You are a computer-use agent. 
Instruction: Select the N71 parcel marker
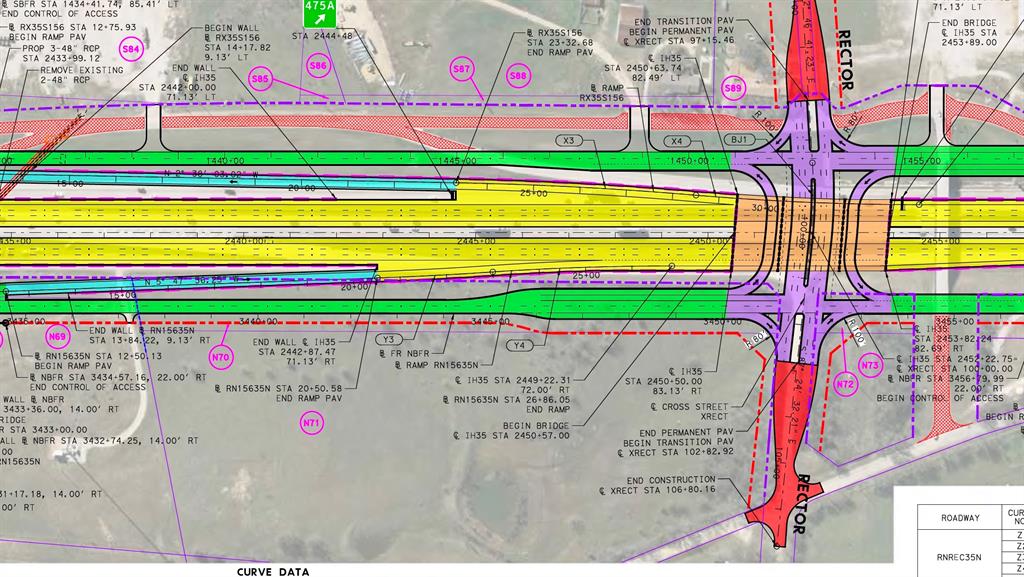(311, 423)
